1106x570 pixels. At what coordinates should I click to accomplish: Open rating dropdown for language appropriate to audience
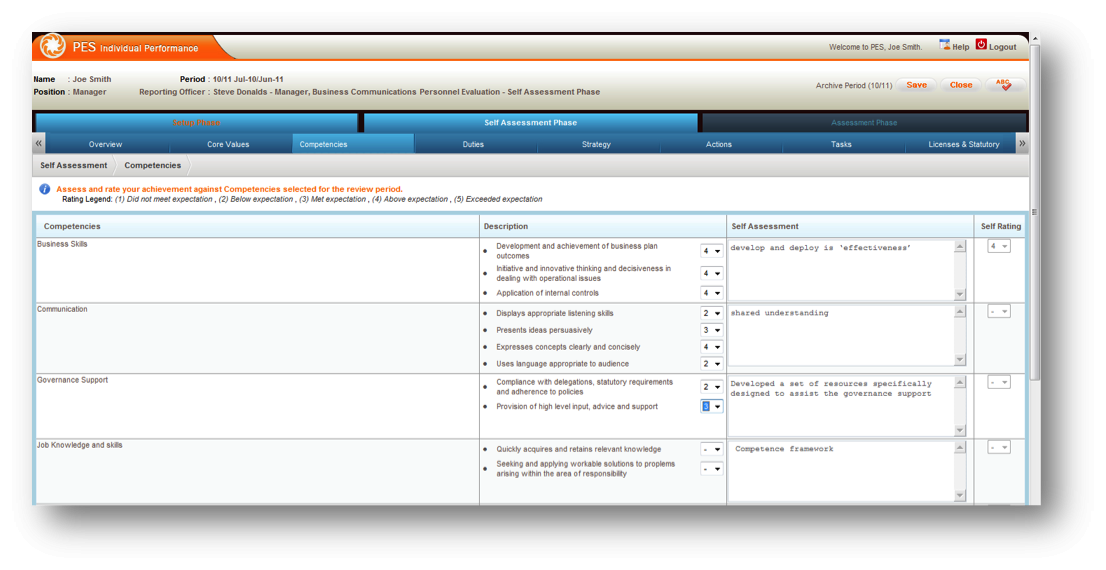click(711, 364)
